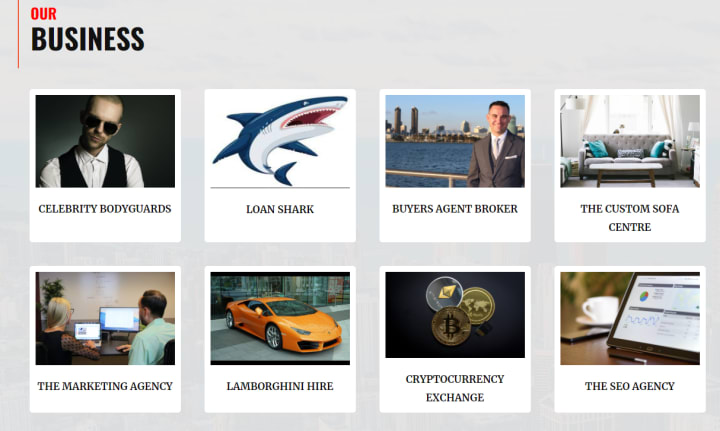Click the BUSINESS section heading
This screenshot has height=431, width=720.
coord(88,39)
